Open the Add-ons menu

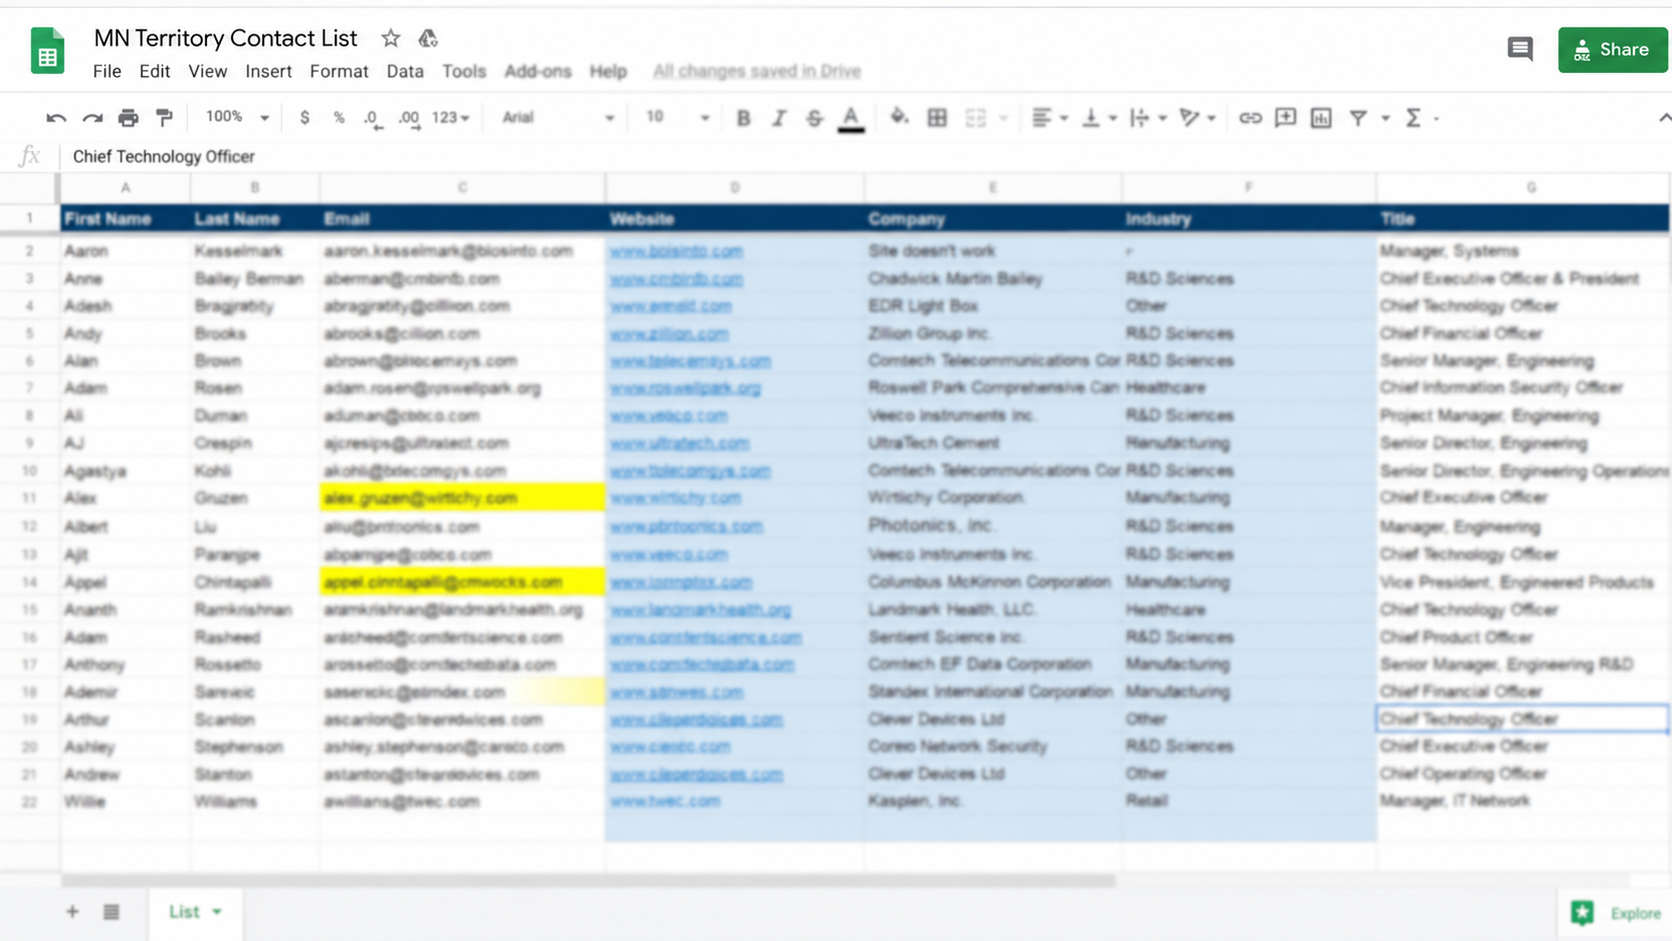[x=538, y=71]
